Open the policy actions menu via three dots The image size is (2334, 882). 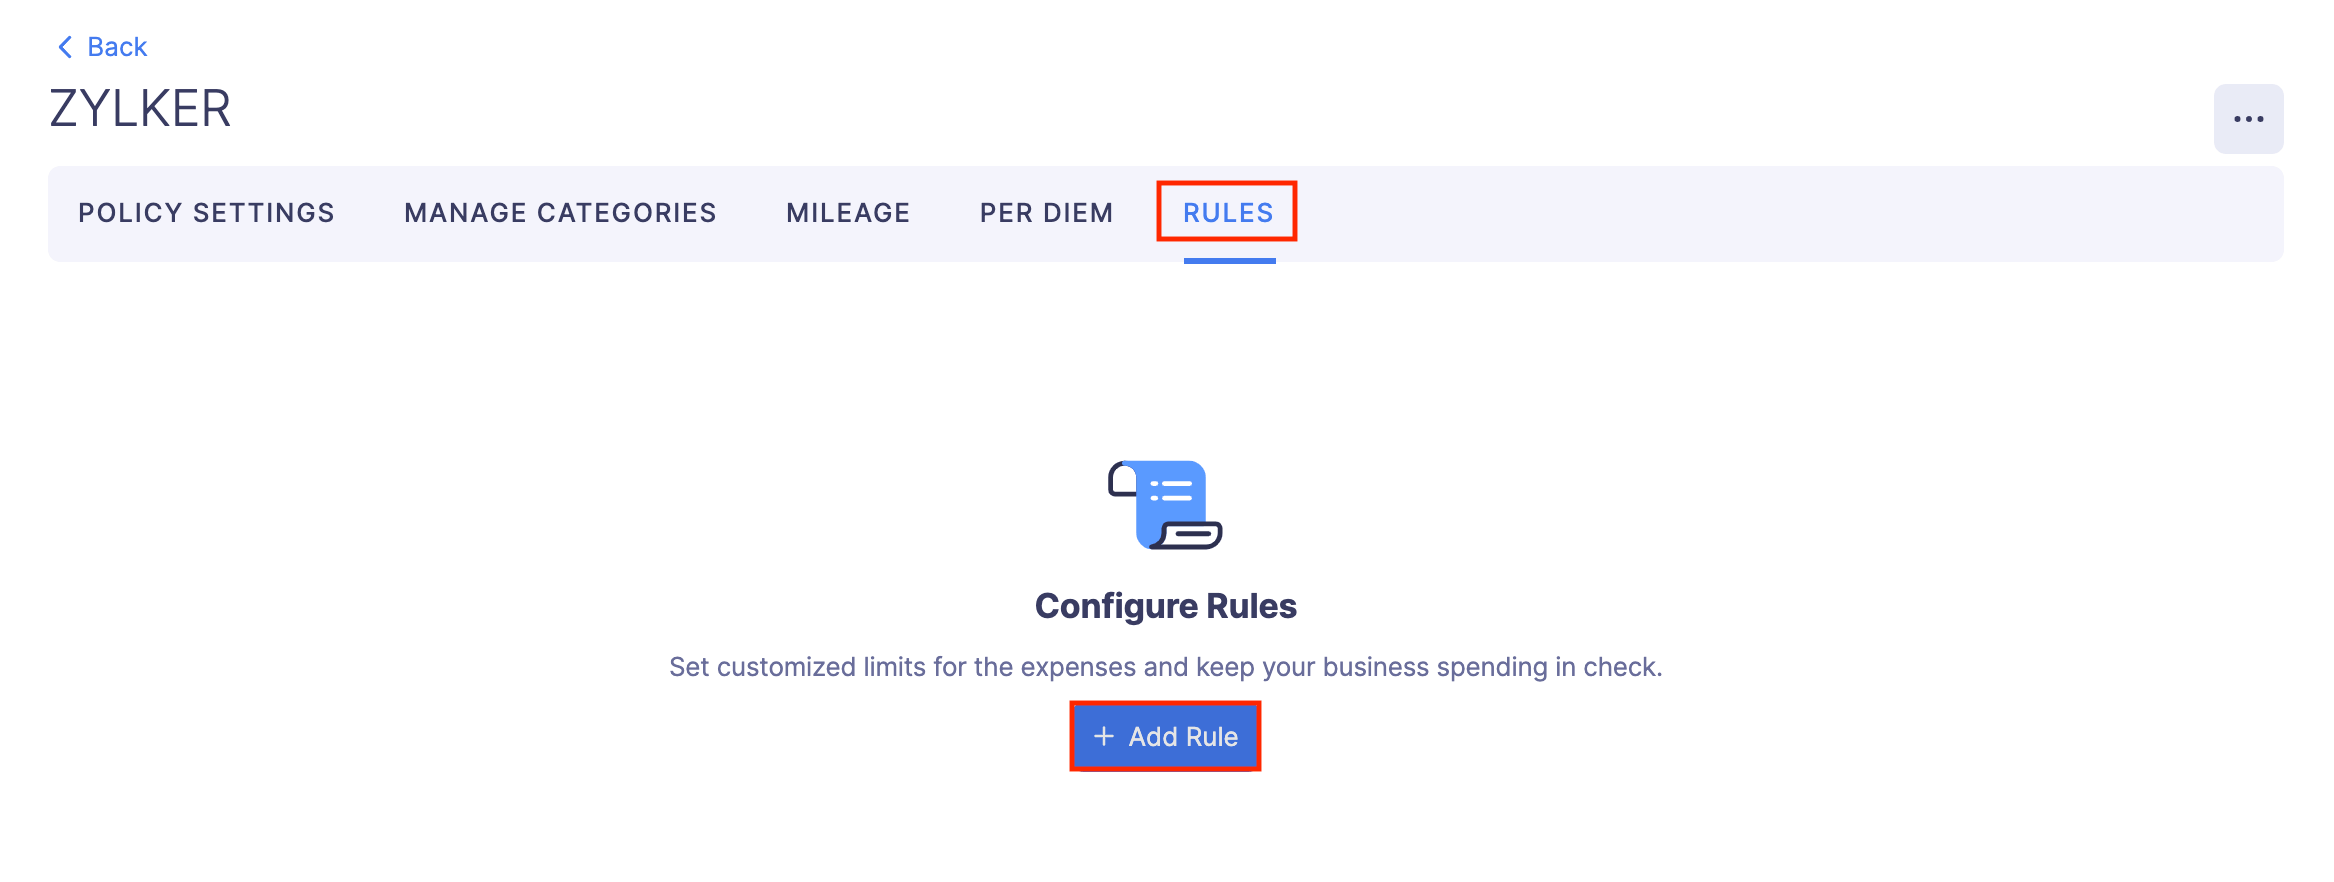[x=2248, y=118]
